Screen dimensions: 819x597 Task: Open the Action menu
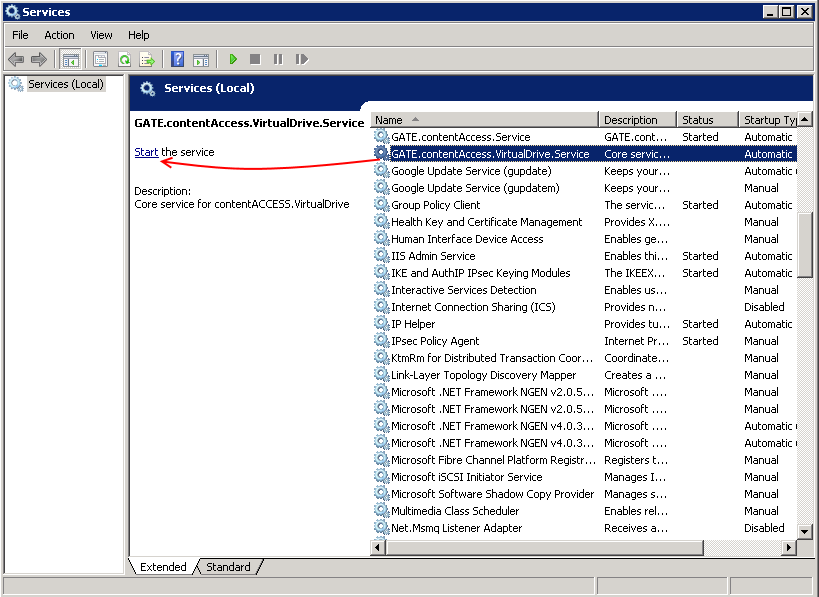coord(59,35)
